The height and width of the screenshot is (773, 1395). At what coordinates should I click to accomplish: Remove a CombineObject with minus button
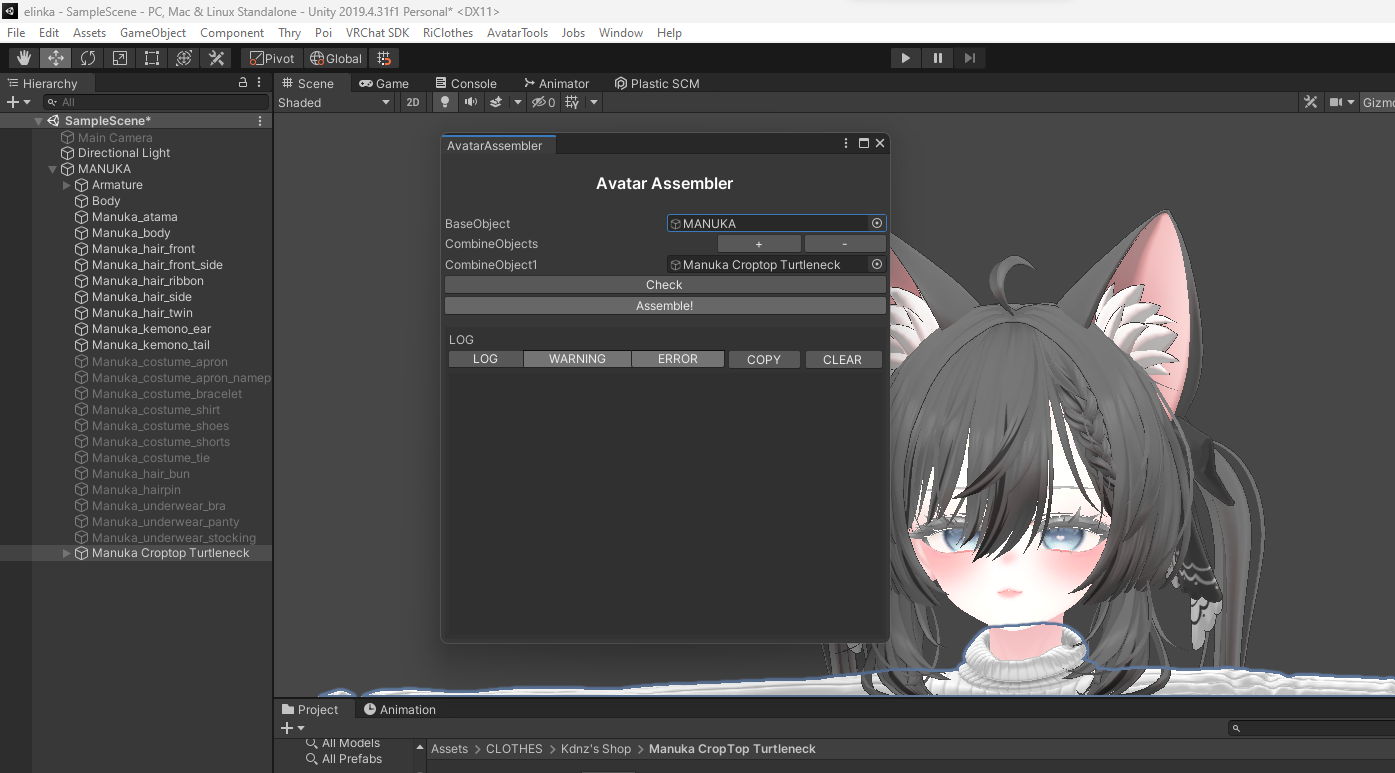point(845,244)
